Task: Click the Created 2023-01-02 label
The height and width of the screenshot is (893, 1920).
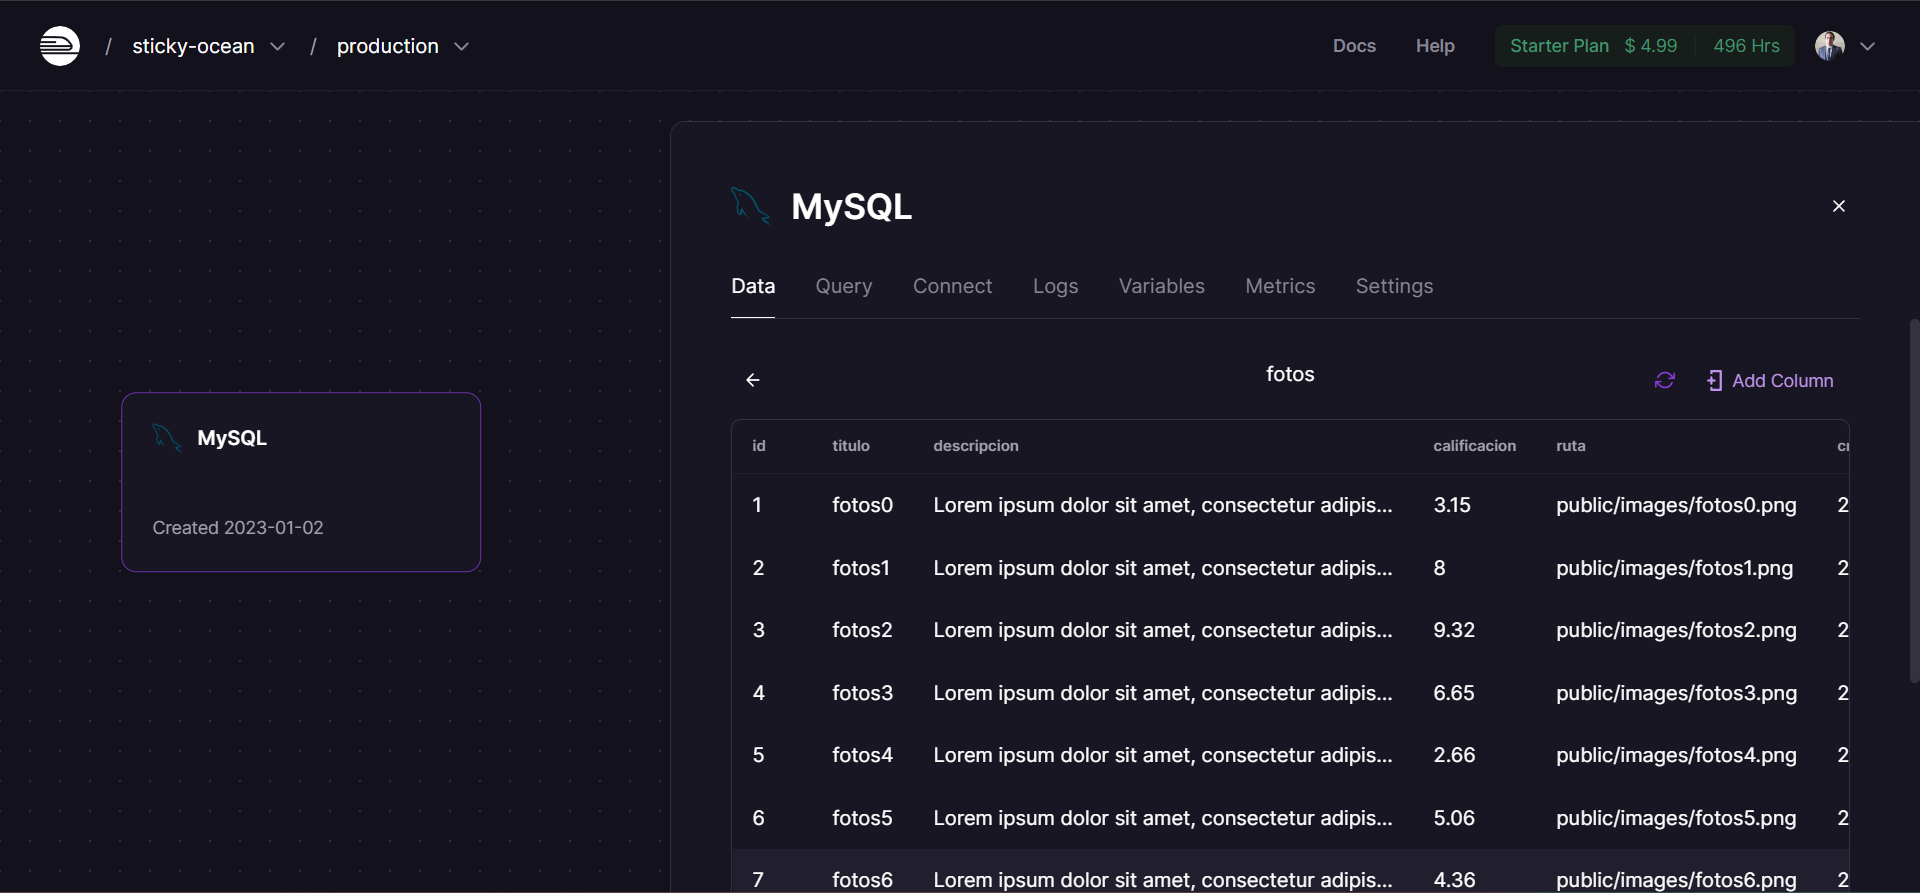Action: (238, 528)
